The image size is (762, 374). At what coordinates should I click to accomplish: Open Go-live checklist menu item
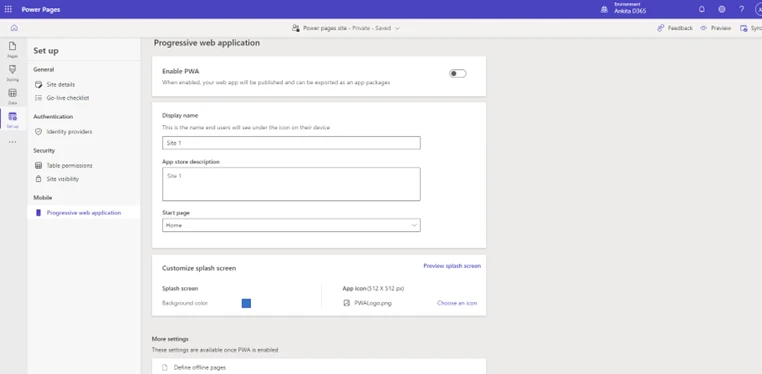(x=68, y=98)
